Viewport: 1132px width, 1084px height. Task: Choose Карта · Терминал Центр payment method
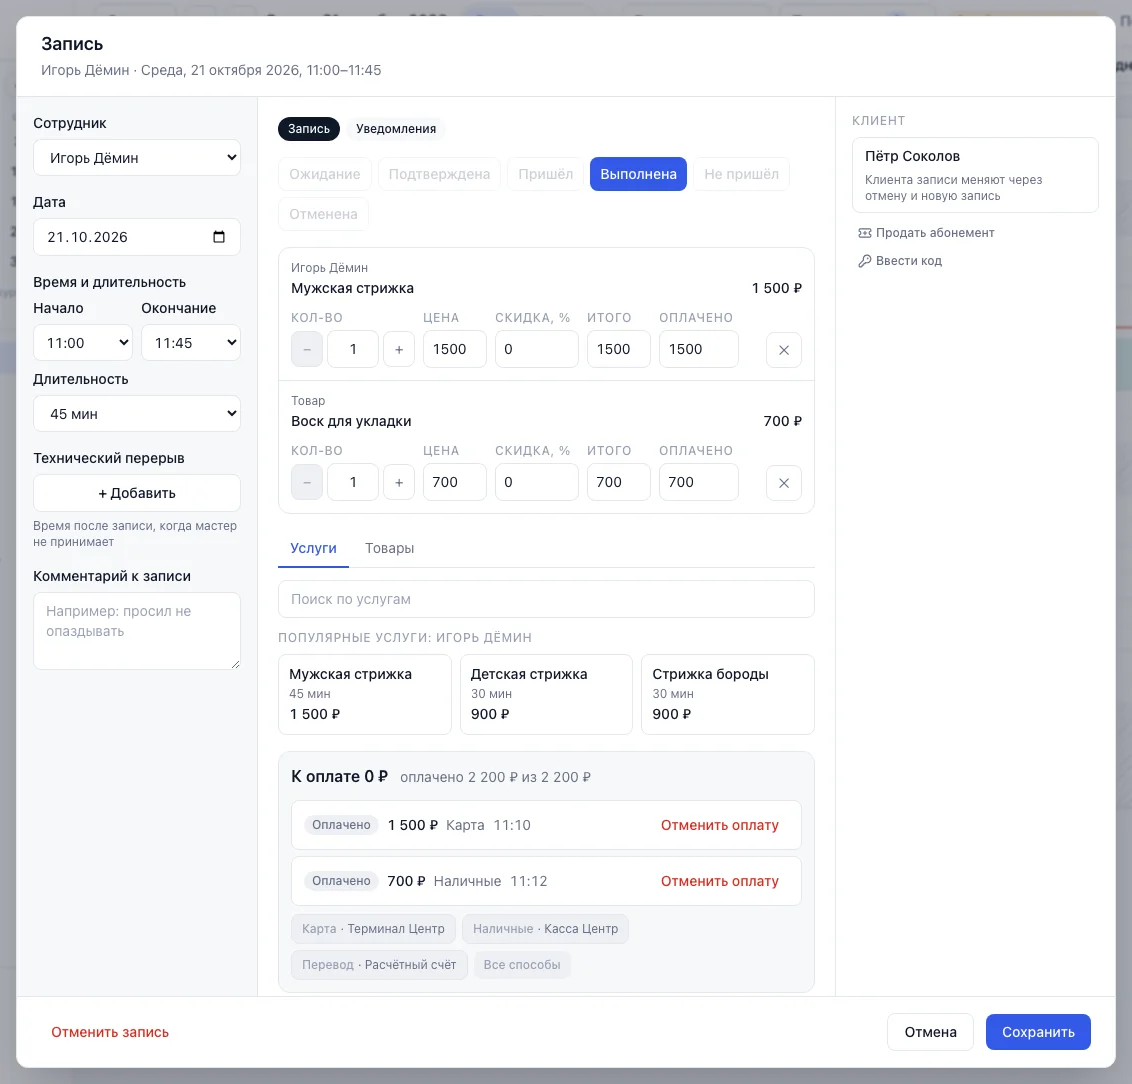click(373, 929)
